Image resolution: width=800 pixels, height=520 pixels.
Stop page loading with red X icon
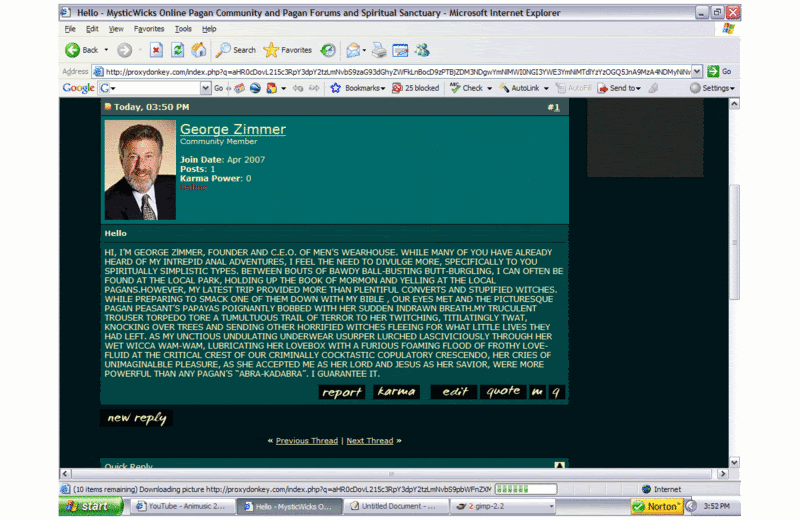156,50
